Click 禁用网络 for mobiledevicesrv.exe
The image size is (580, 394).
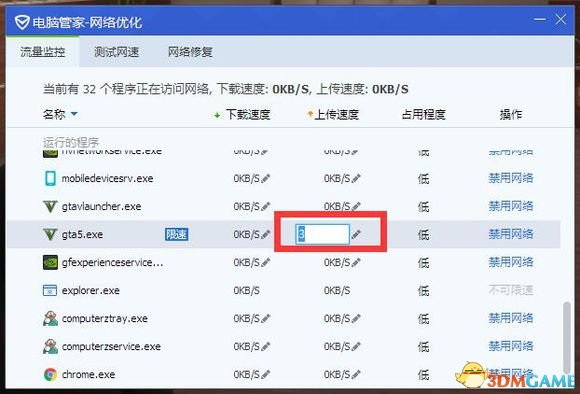[x=511, y=178]
